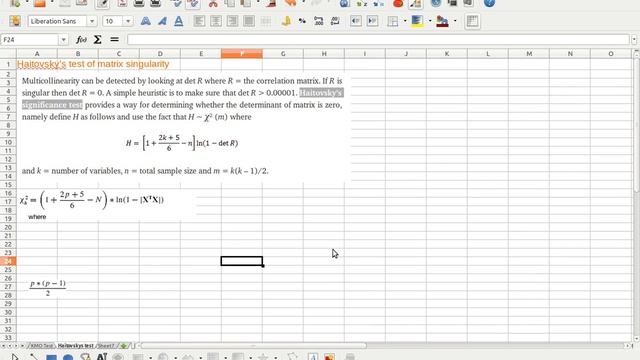Click the vertical scrollbar down arrow

tap(636, 339)
